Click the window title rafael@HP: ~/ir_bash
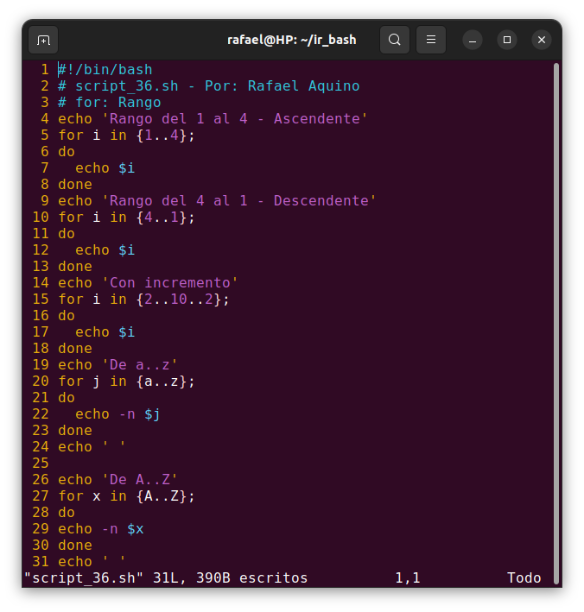The image size is (584, 612). click(292, 40)
